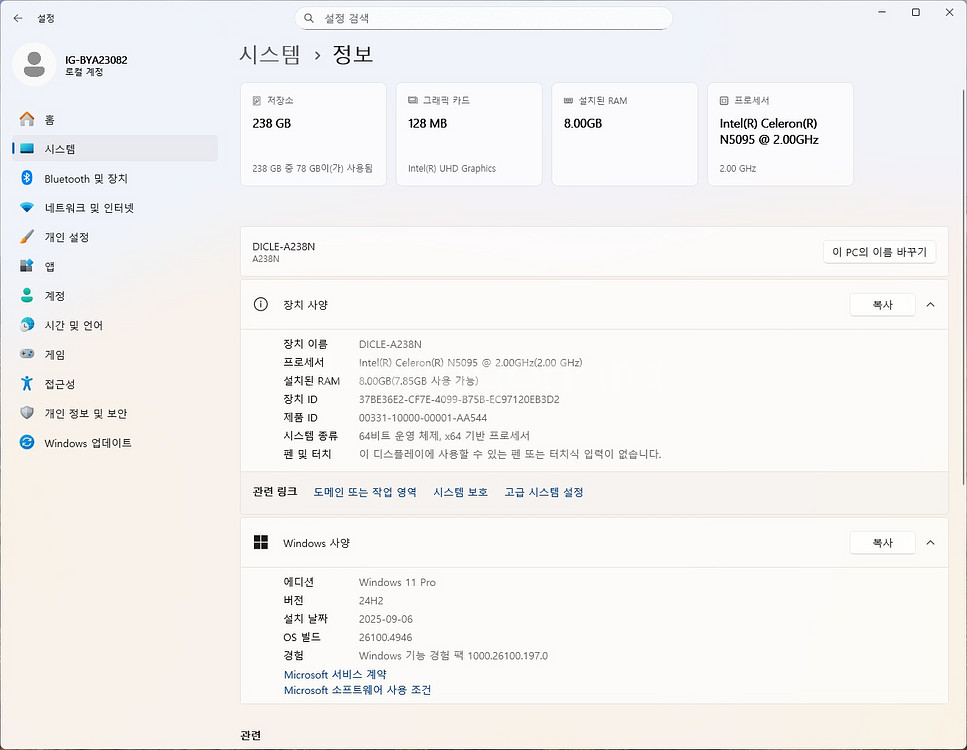The width and height of the screenshot is (967, 750).
Task: Go to 네트워크 및 인터넷
Action: point(115,208)
